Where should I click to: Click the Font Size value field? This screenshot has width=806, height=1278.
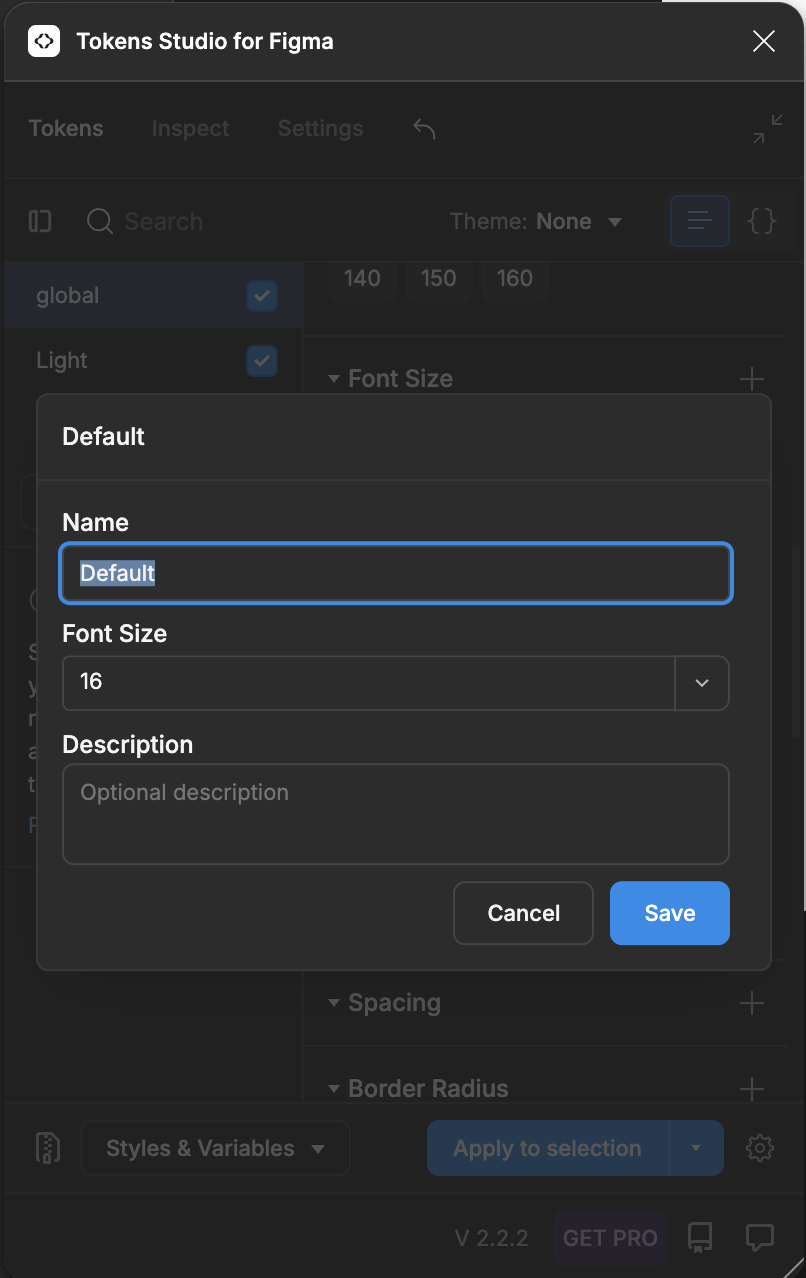(369, 683)
